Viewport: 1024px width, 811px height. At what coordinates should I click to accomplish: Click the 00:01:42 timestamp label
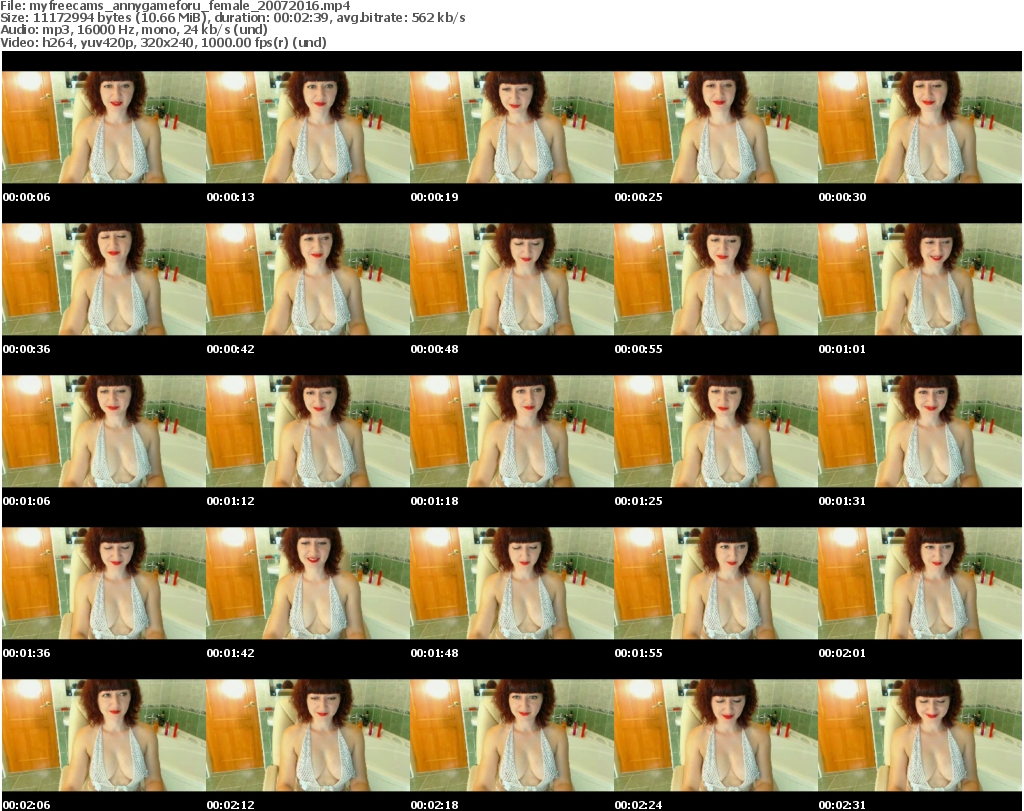point(231,653)
